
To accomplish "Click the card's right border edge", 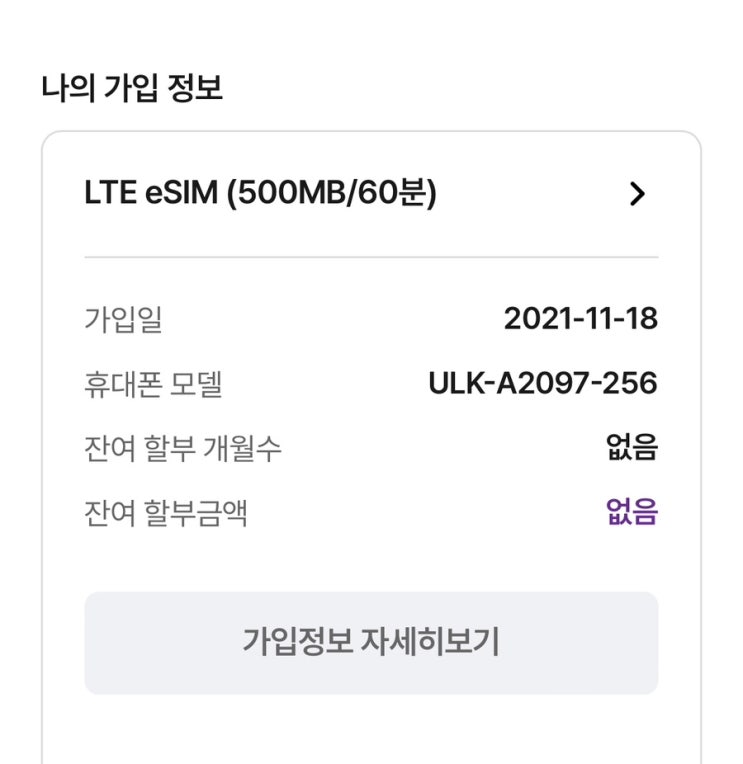I will [700, 450].
